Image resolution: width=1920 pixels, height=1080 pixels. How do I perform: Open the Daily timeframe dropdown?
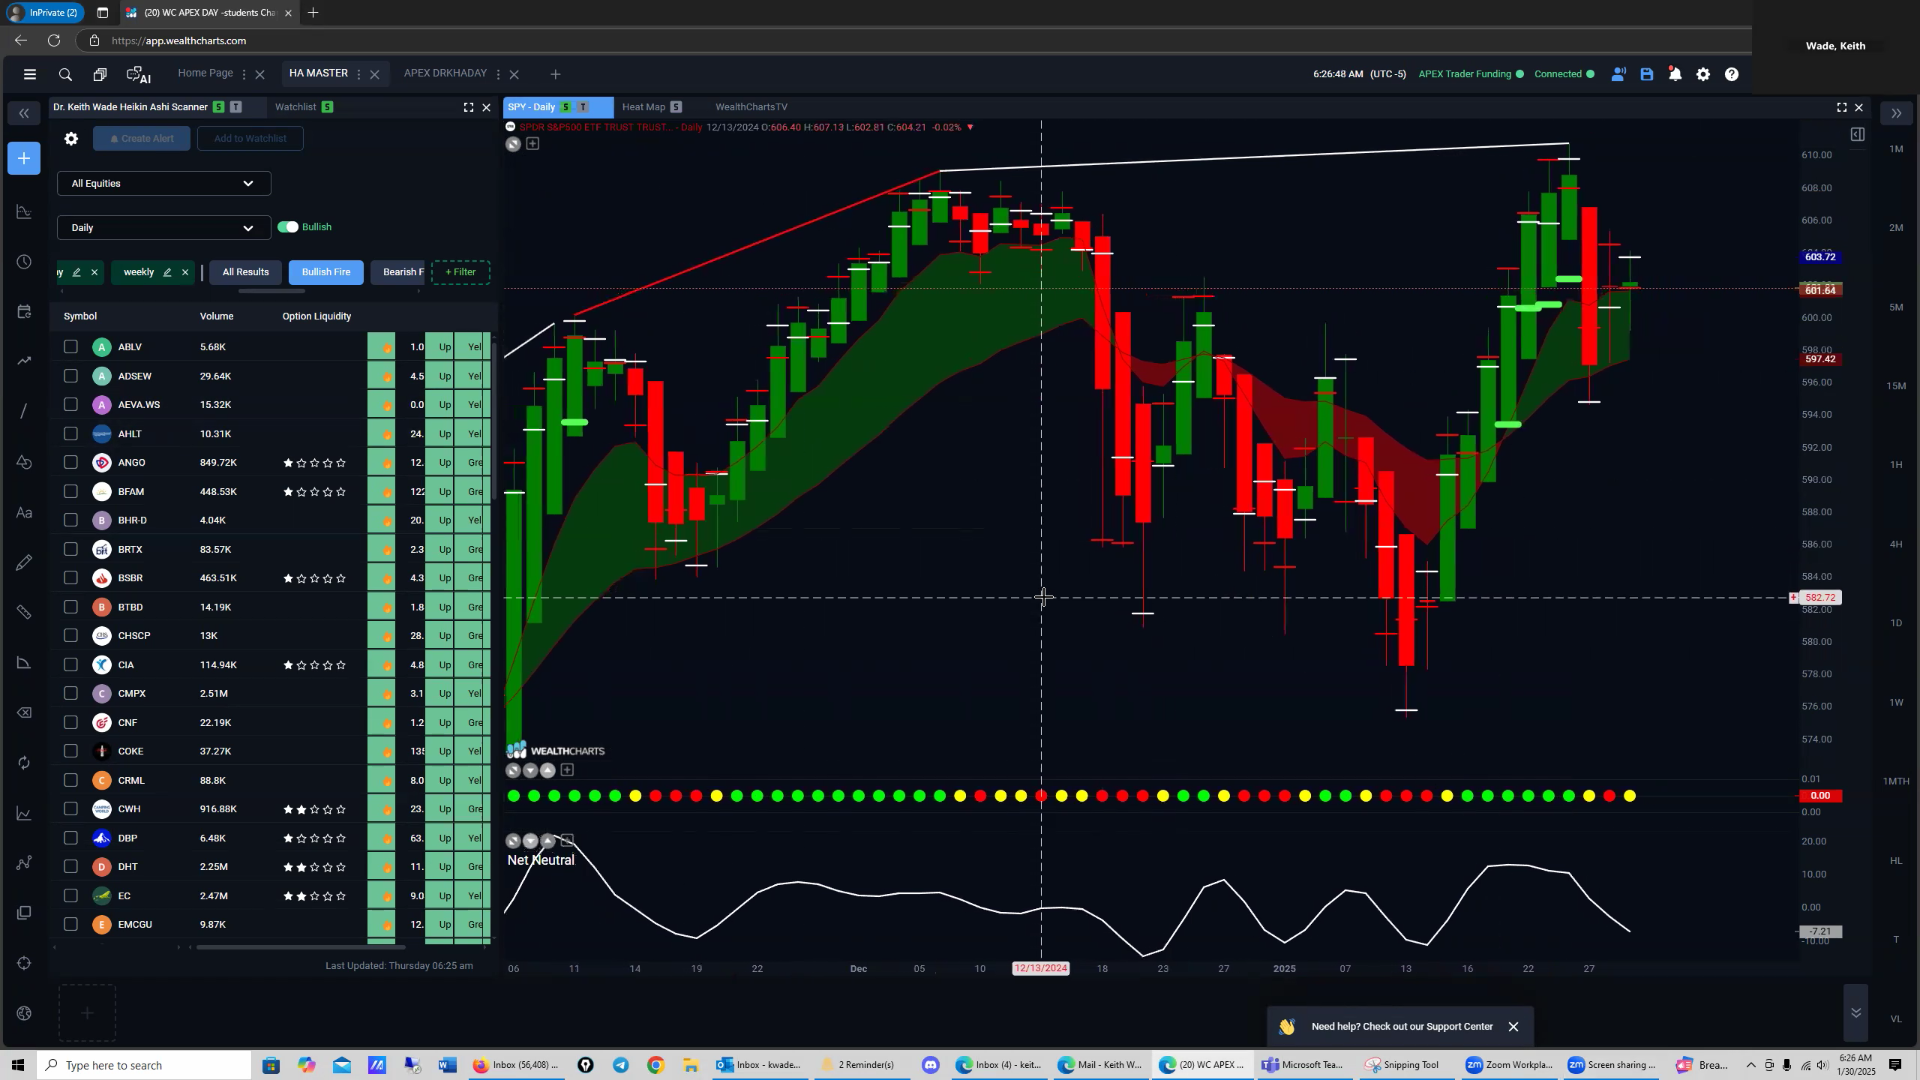tap(164, 228)
